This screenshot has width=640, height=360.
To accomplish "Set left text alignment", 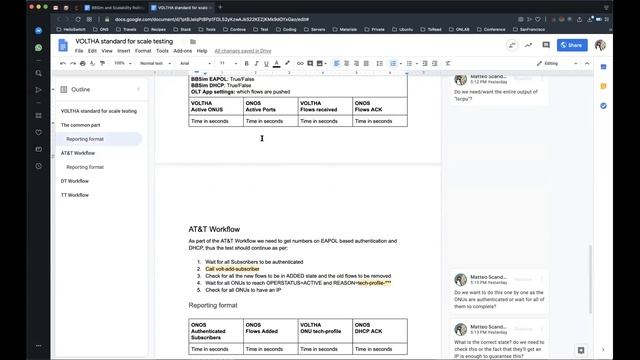I will 337,63.
